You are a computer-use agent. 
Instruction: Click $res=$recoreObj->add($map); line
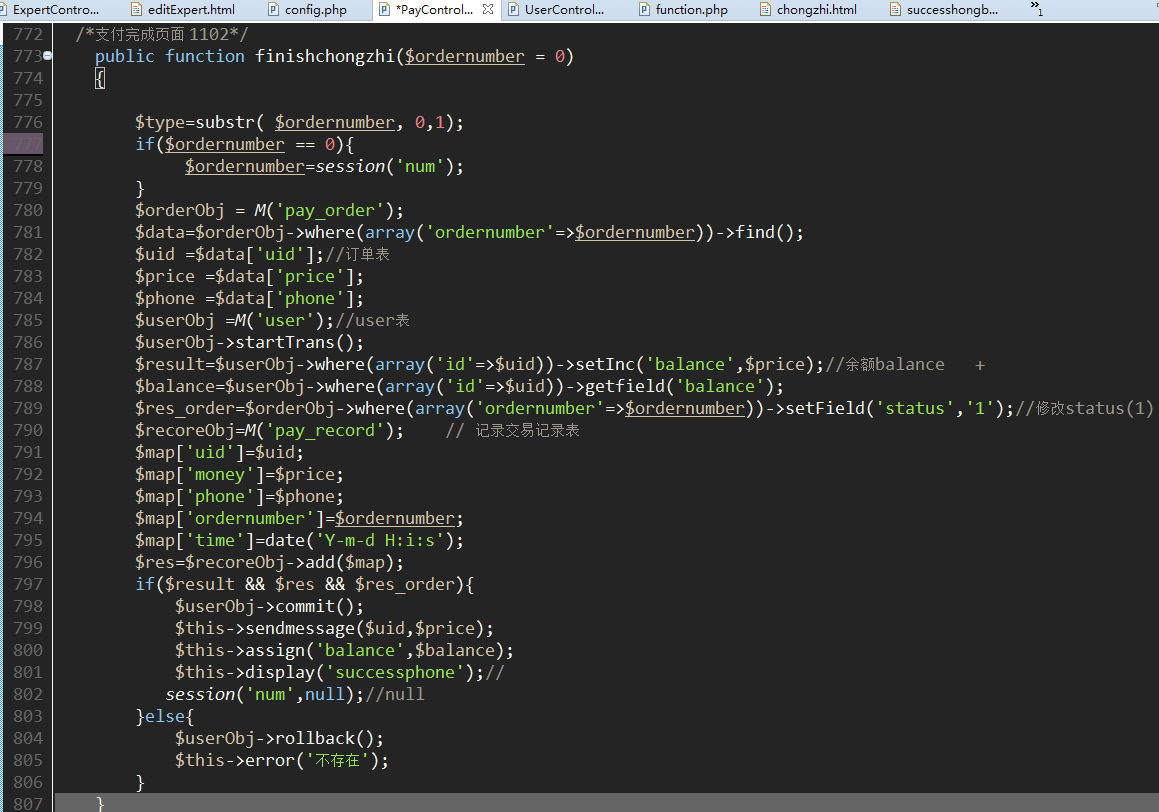[x=269, y=562]
